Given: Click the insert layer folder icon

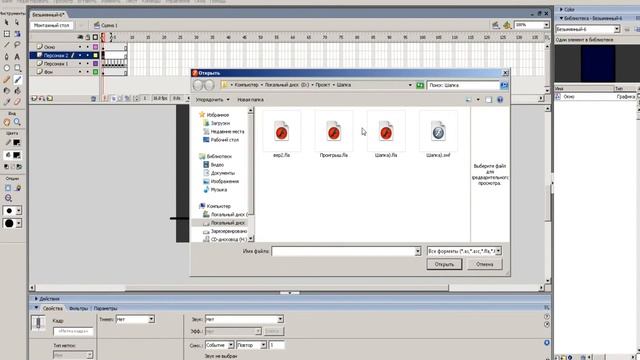Looking at the screenshot, I should click(49, 98).
